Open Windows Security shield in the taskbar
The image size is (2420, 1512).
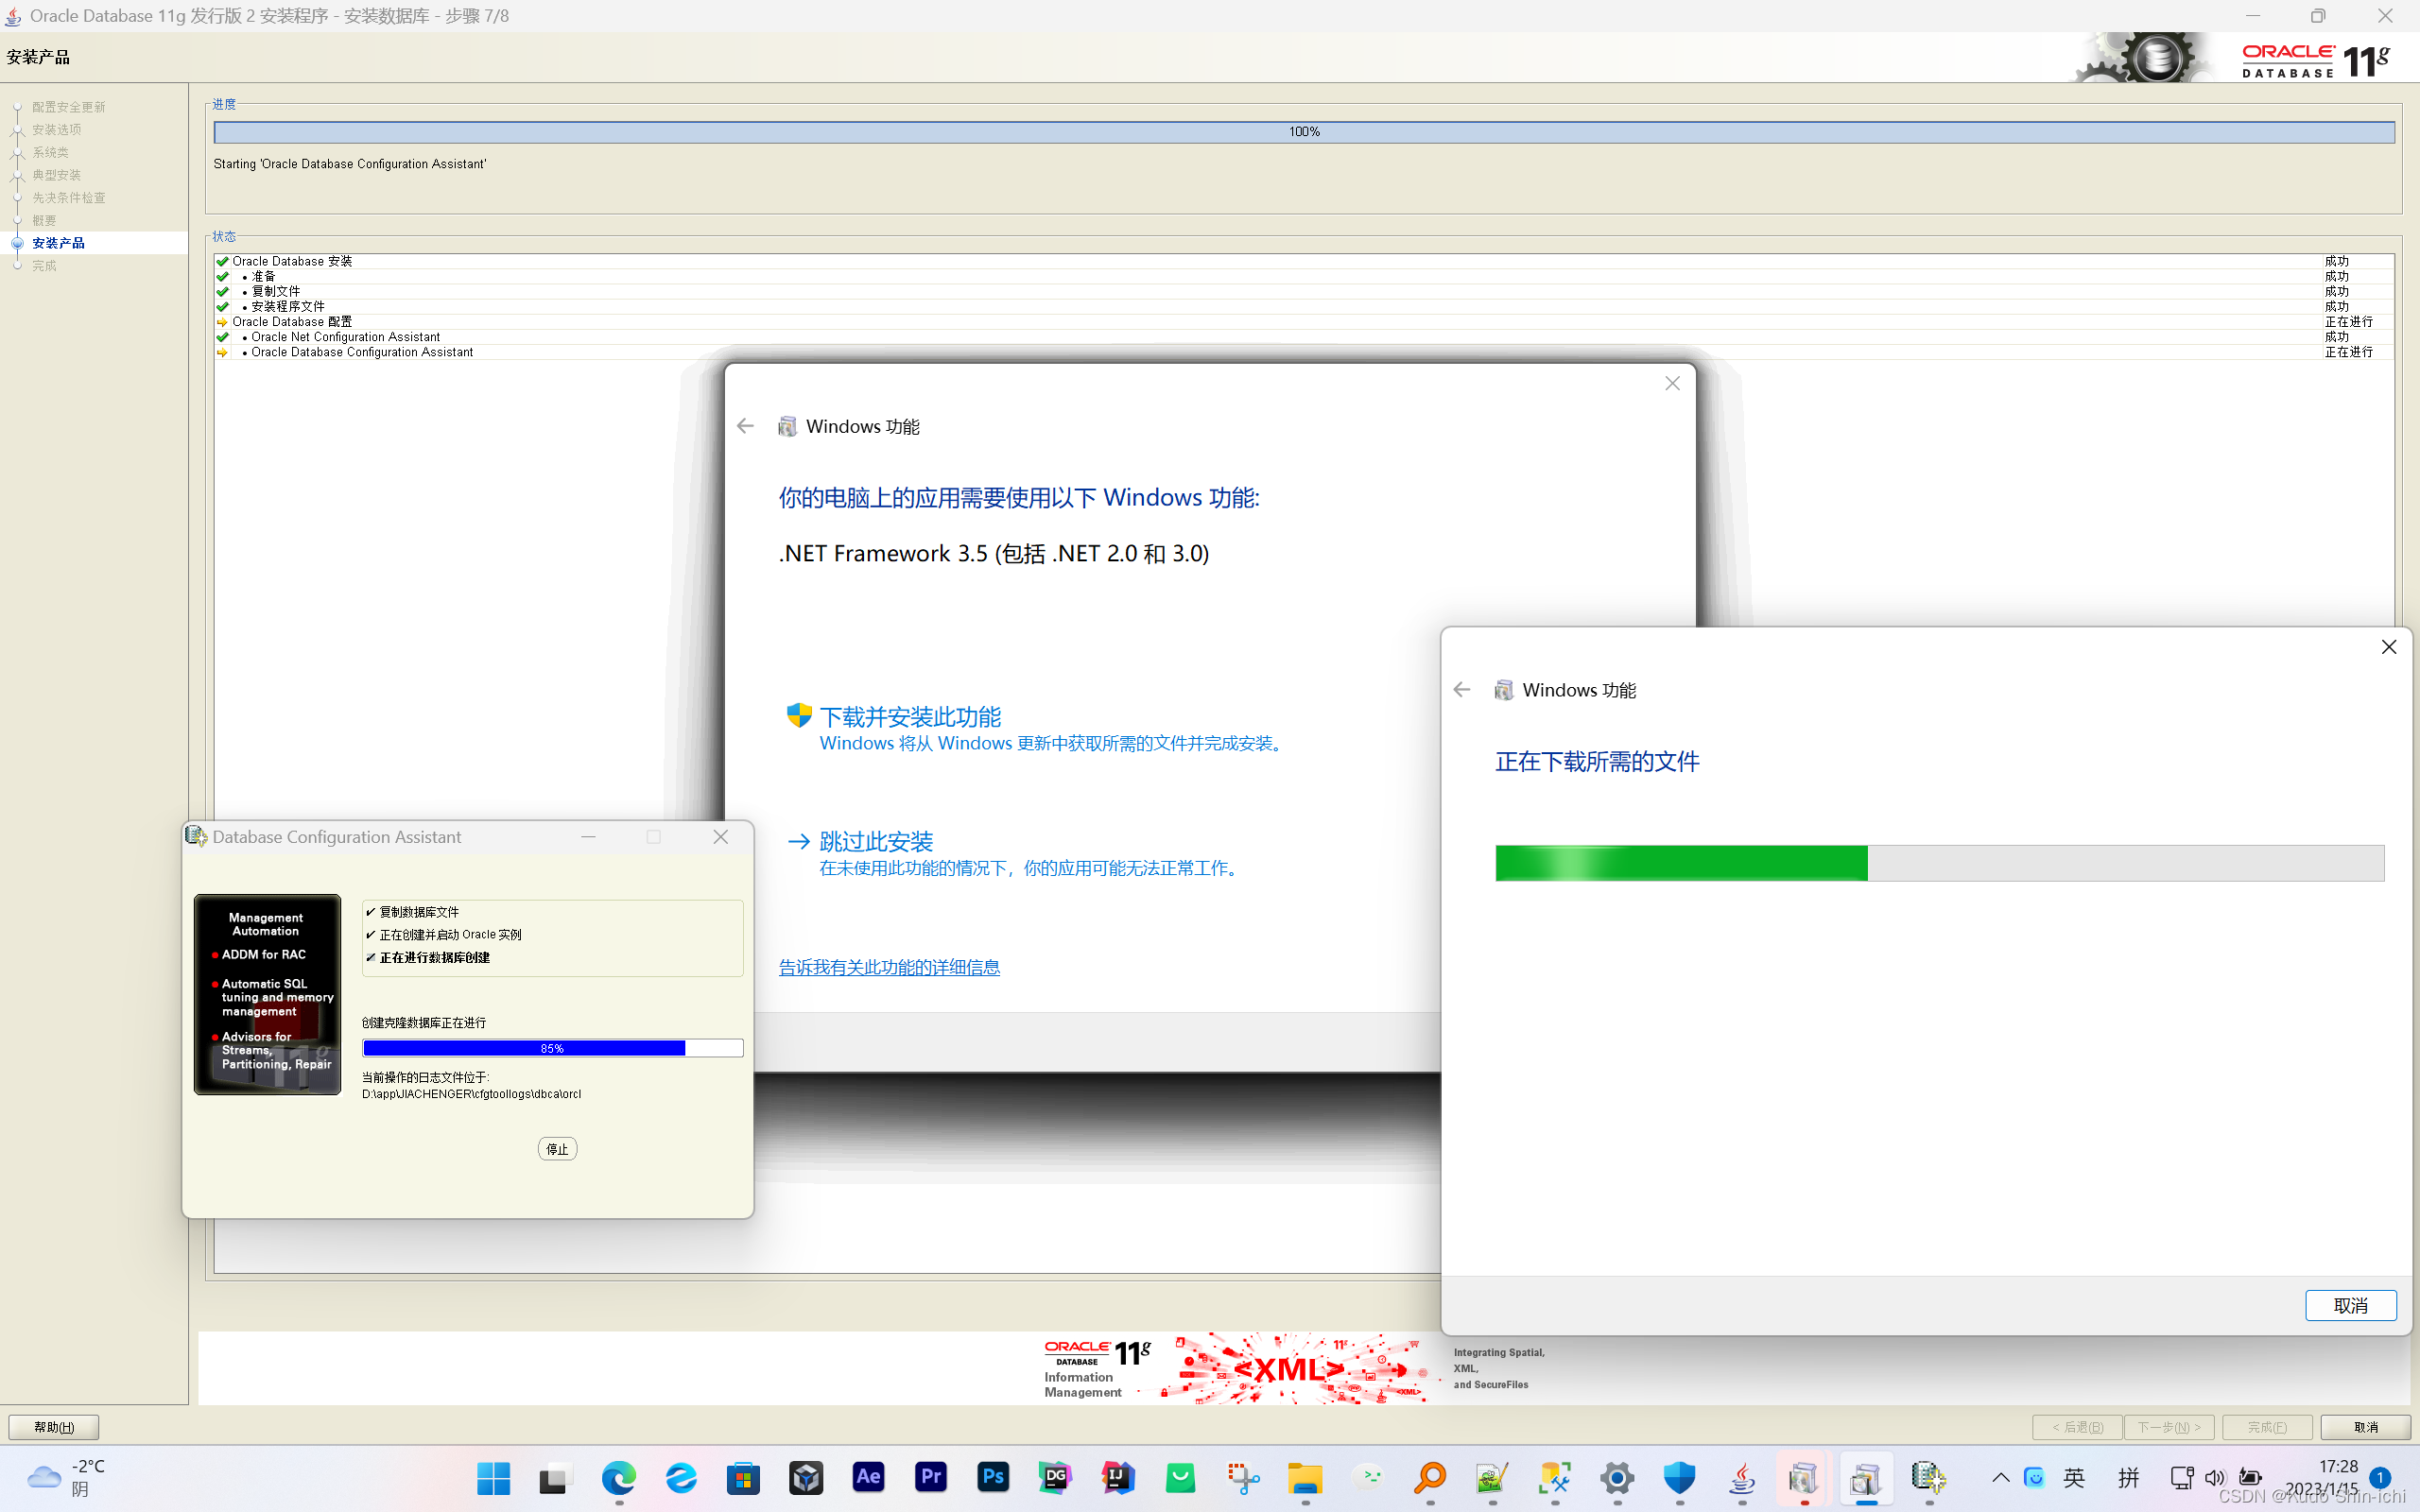pos(1680,1477)
